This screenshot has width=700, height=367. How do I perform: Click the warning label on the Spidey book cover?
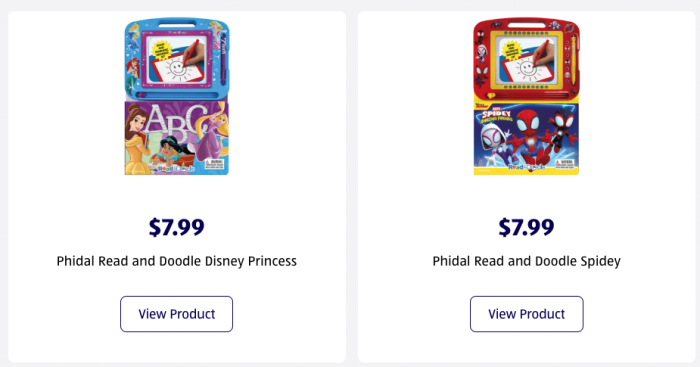(x=564, y=163)
